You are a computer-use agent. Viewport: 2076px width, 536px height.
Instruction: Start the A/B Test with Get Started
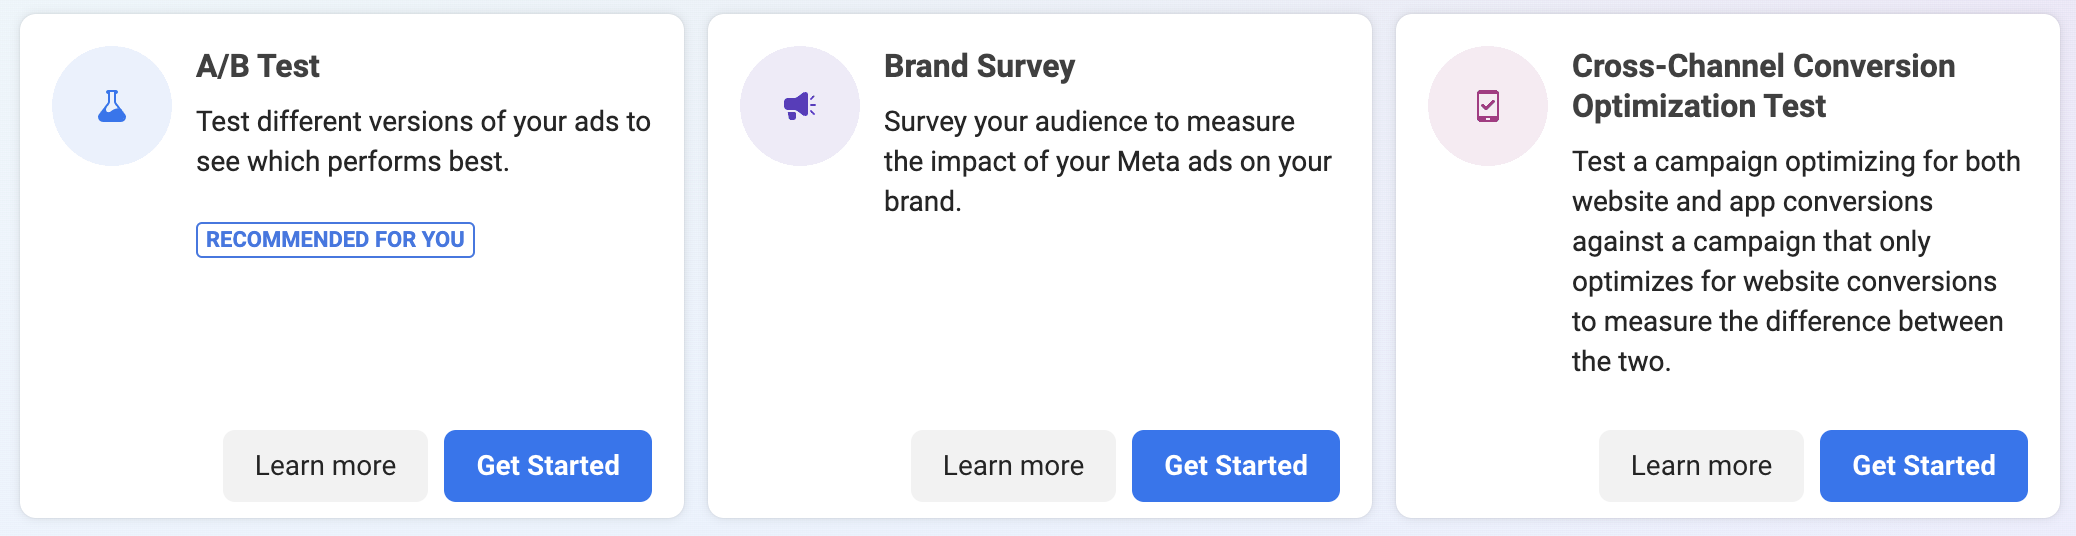pyautogui.click(x=548, y=466)
